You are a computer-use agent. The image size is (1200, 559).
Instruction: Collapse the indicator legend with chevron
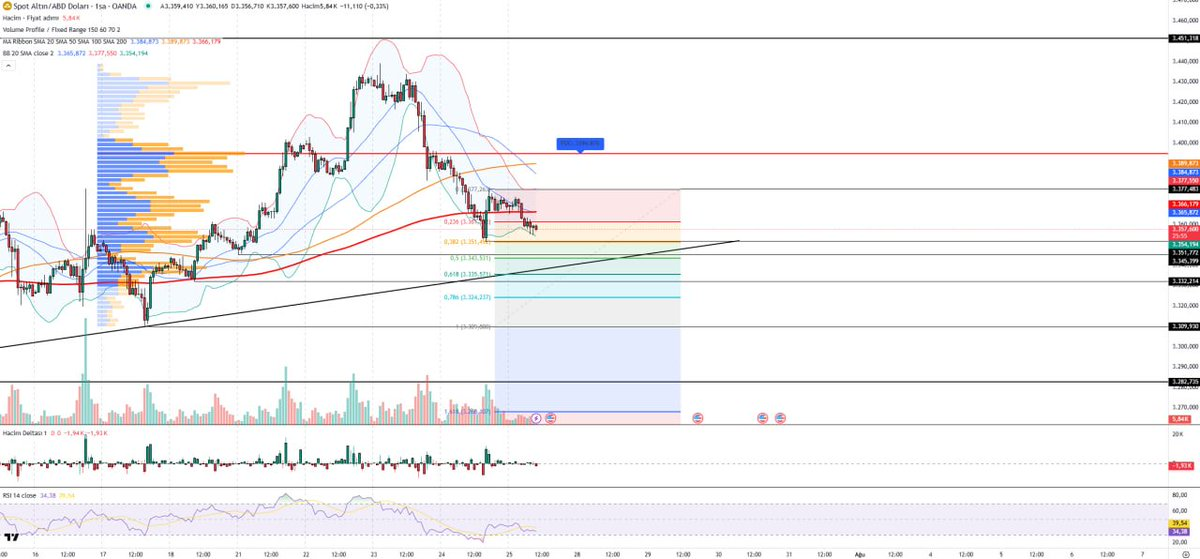(x=9, y=64)
